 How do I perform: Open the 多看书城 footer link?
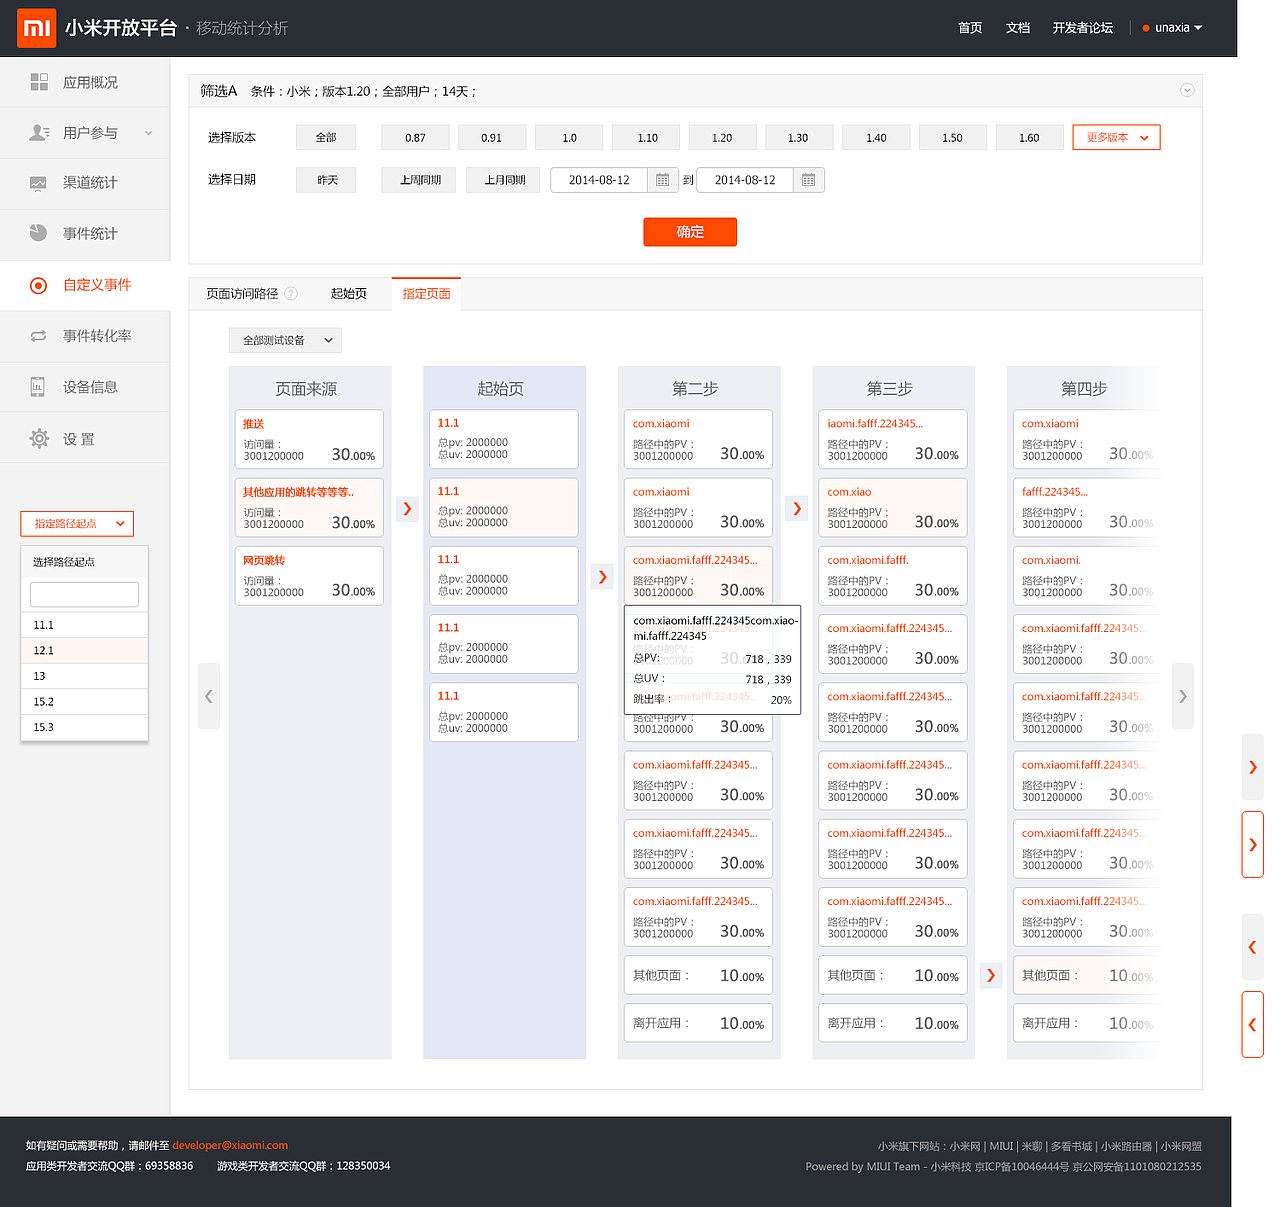[1071, 1147]
